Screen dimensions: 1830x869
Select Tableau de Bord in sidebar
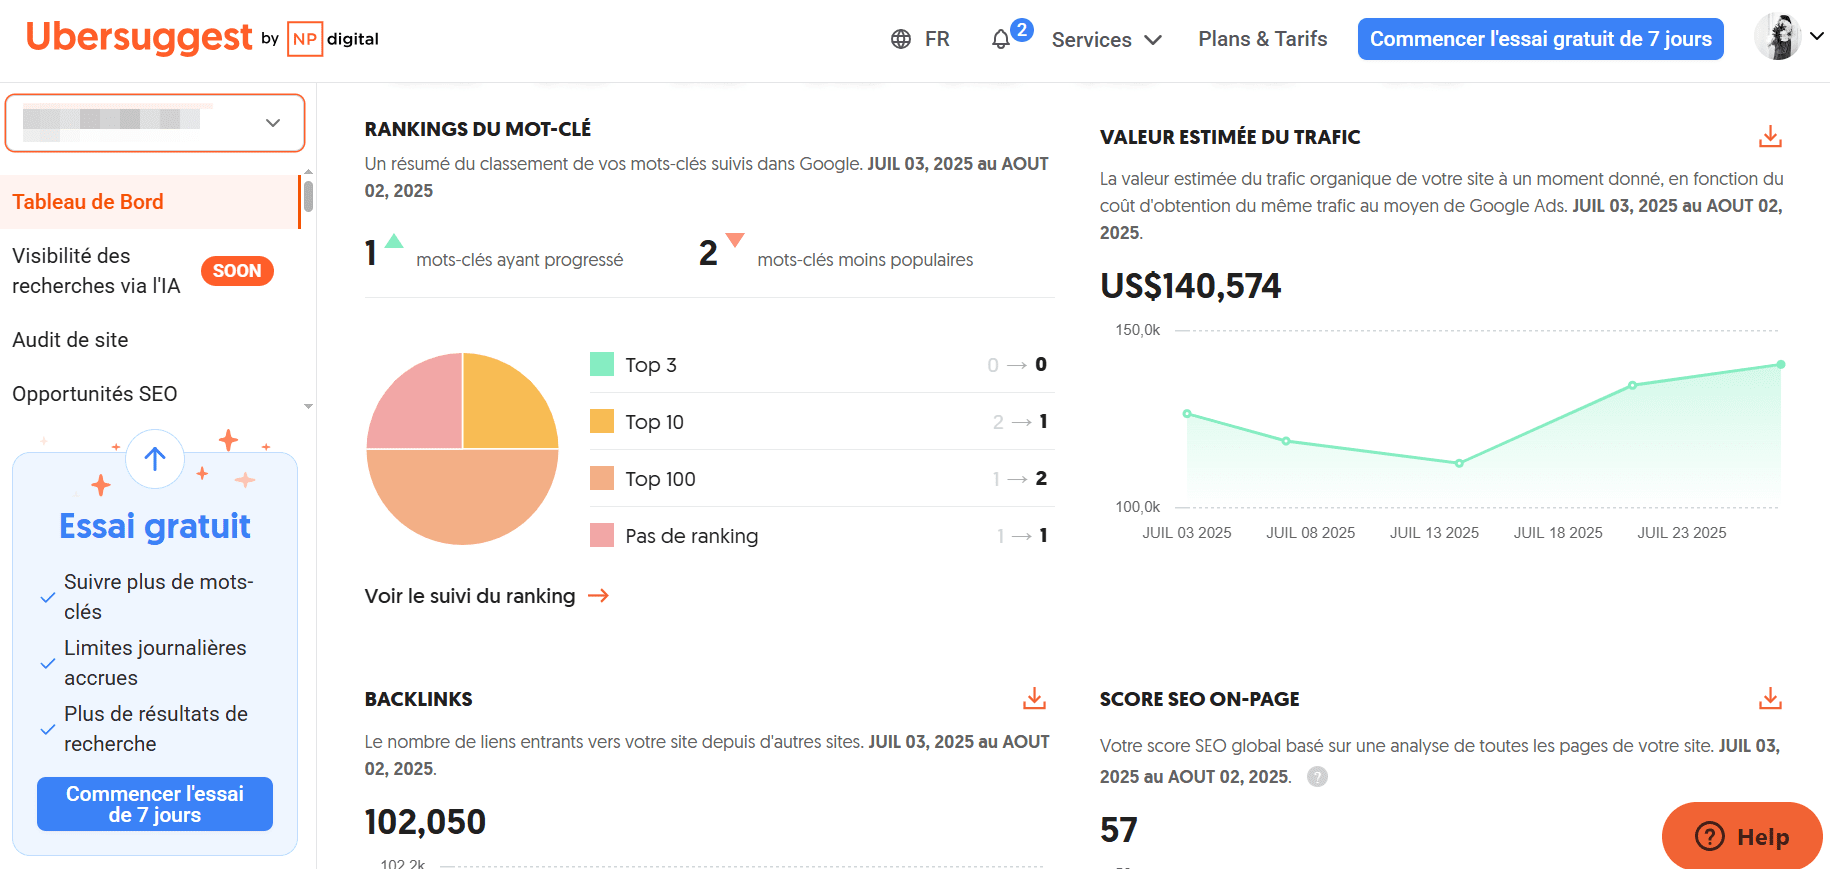coord(150,202)
